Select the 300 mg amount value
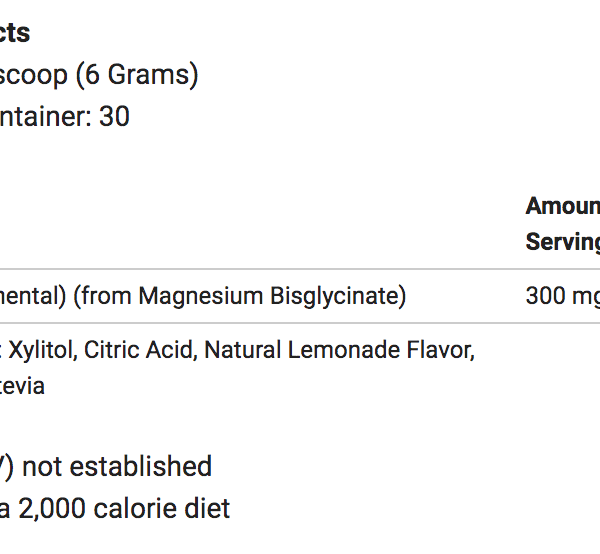Viewport: 600px width, 554px height. 562,296
